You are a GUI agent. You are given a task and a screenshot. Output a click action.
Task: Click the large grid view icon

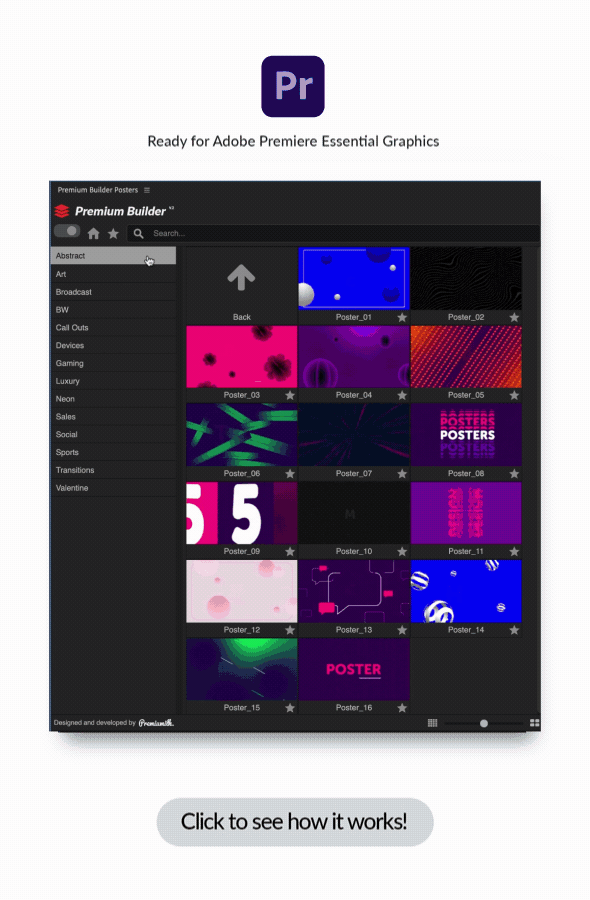(x=534, y=723)
